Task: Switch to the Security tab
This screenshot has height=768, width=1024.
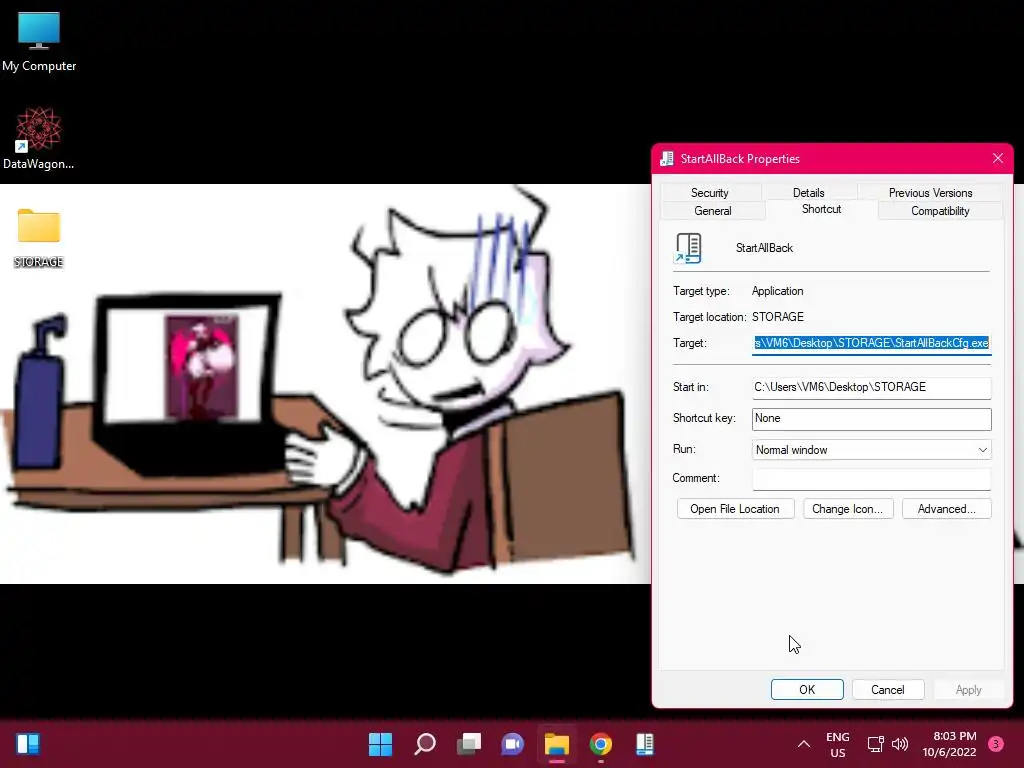Action: (710, 193)
